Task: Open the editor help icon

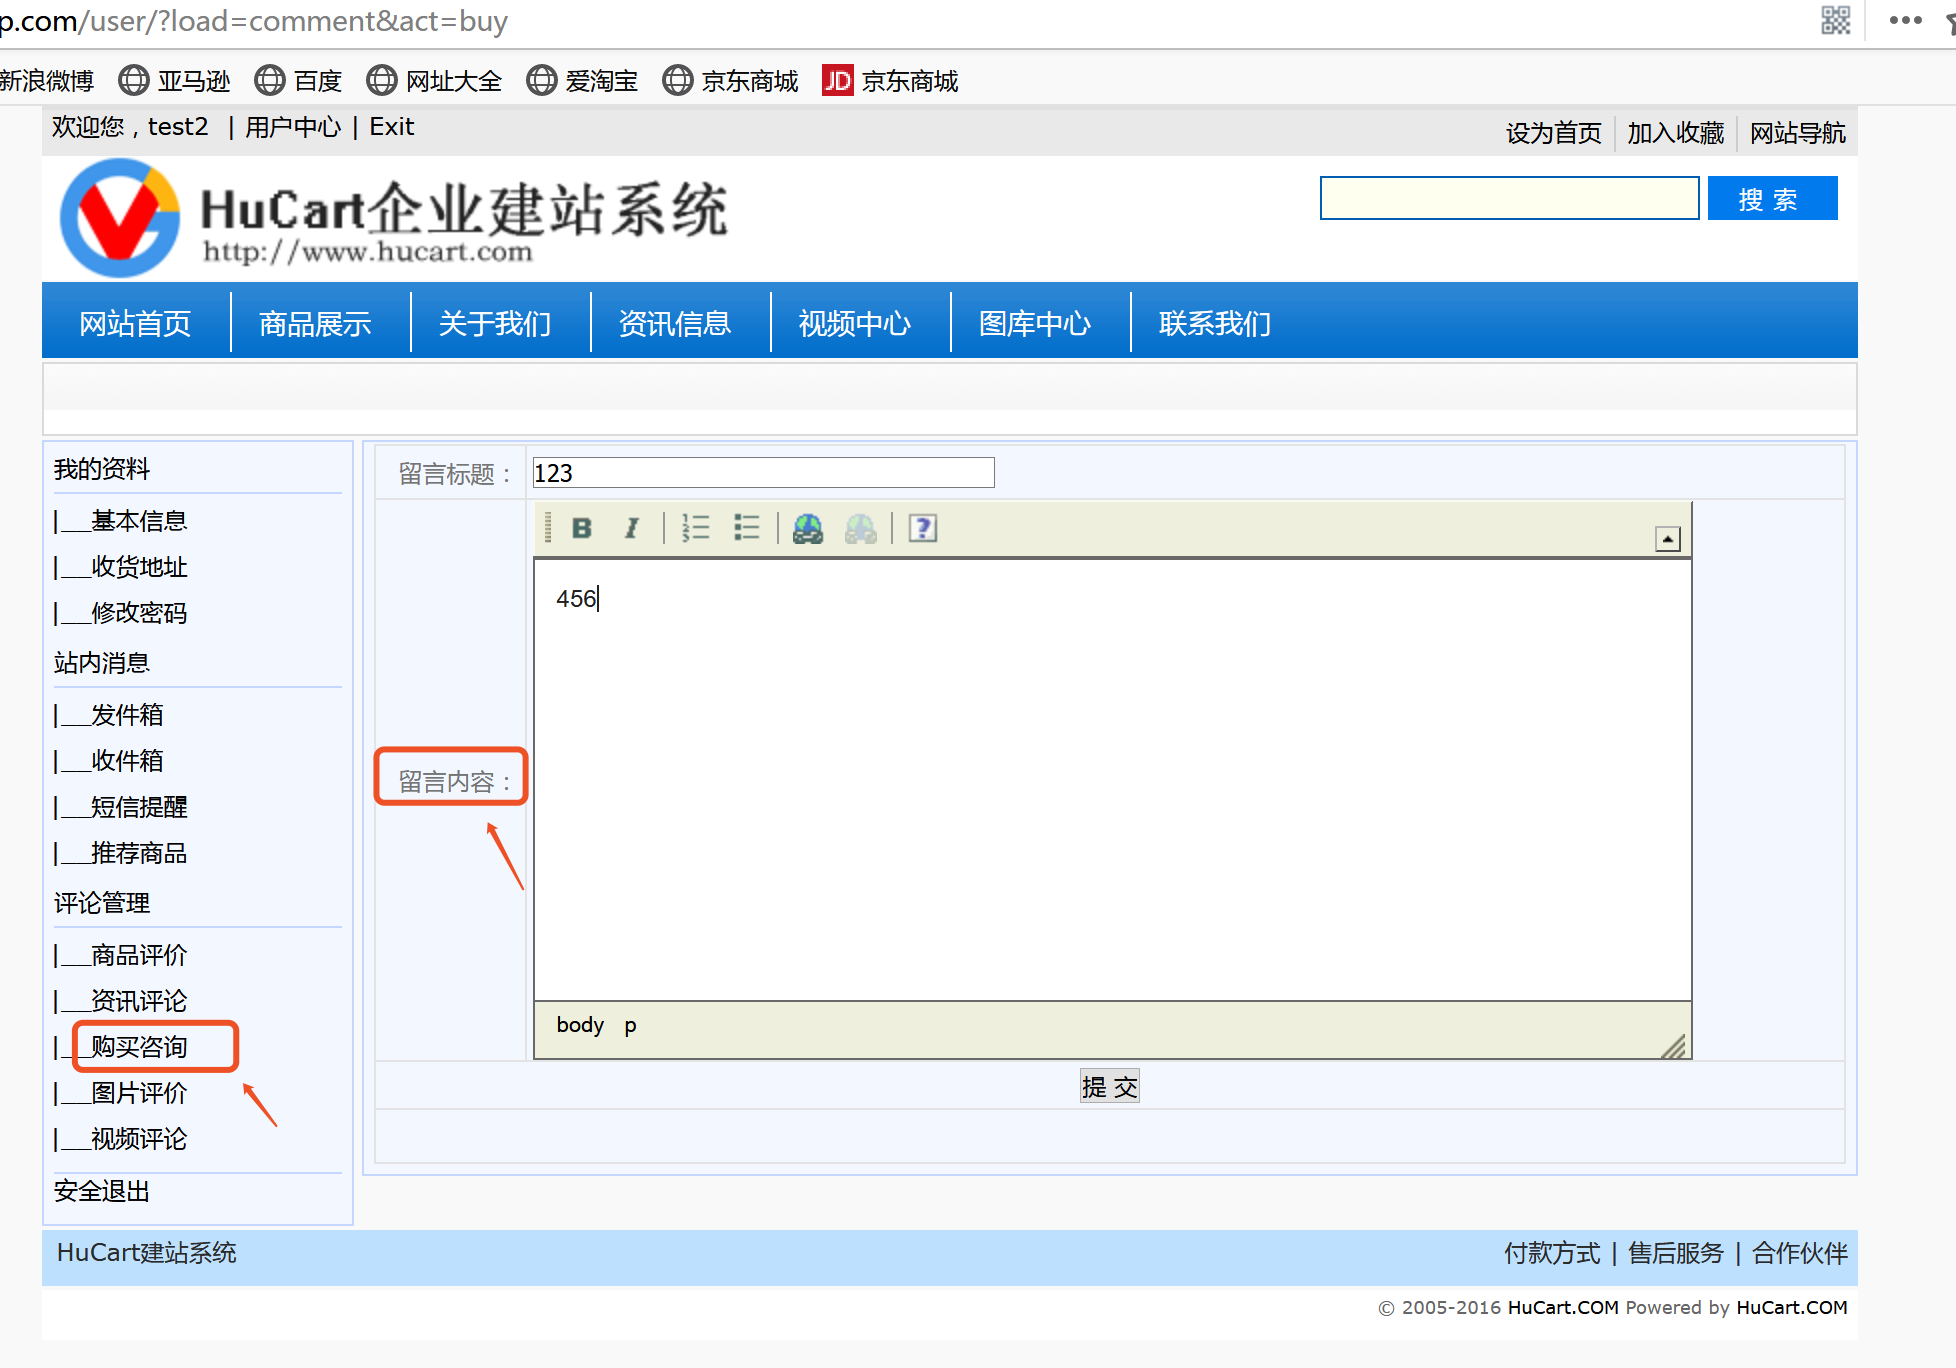Action: [x=922, y=528]
